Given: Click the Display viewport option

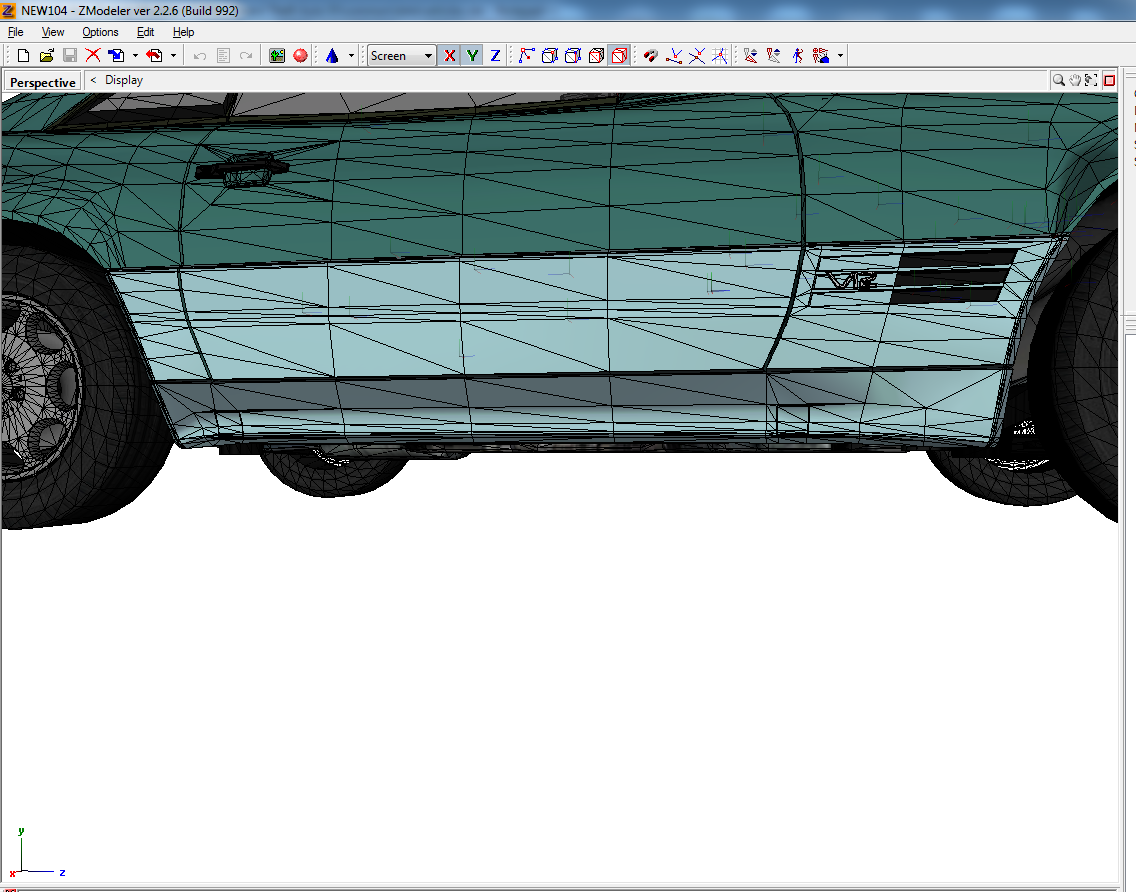Looking at the screenshot, I should (x=123, y=80).
